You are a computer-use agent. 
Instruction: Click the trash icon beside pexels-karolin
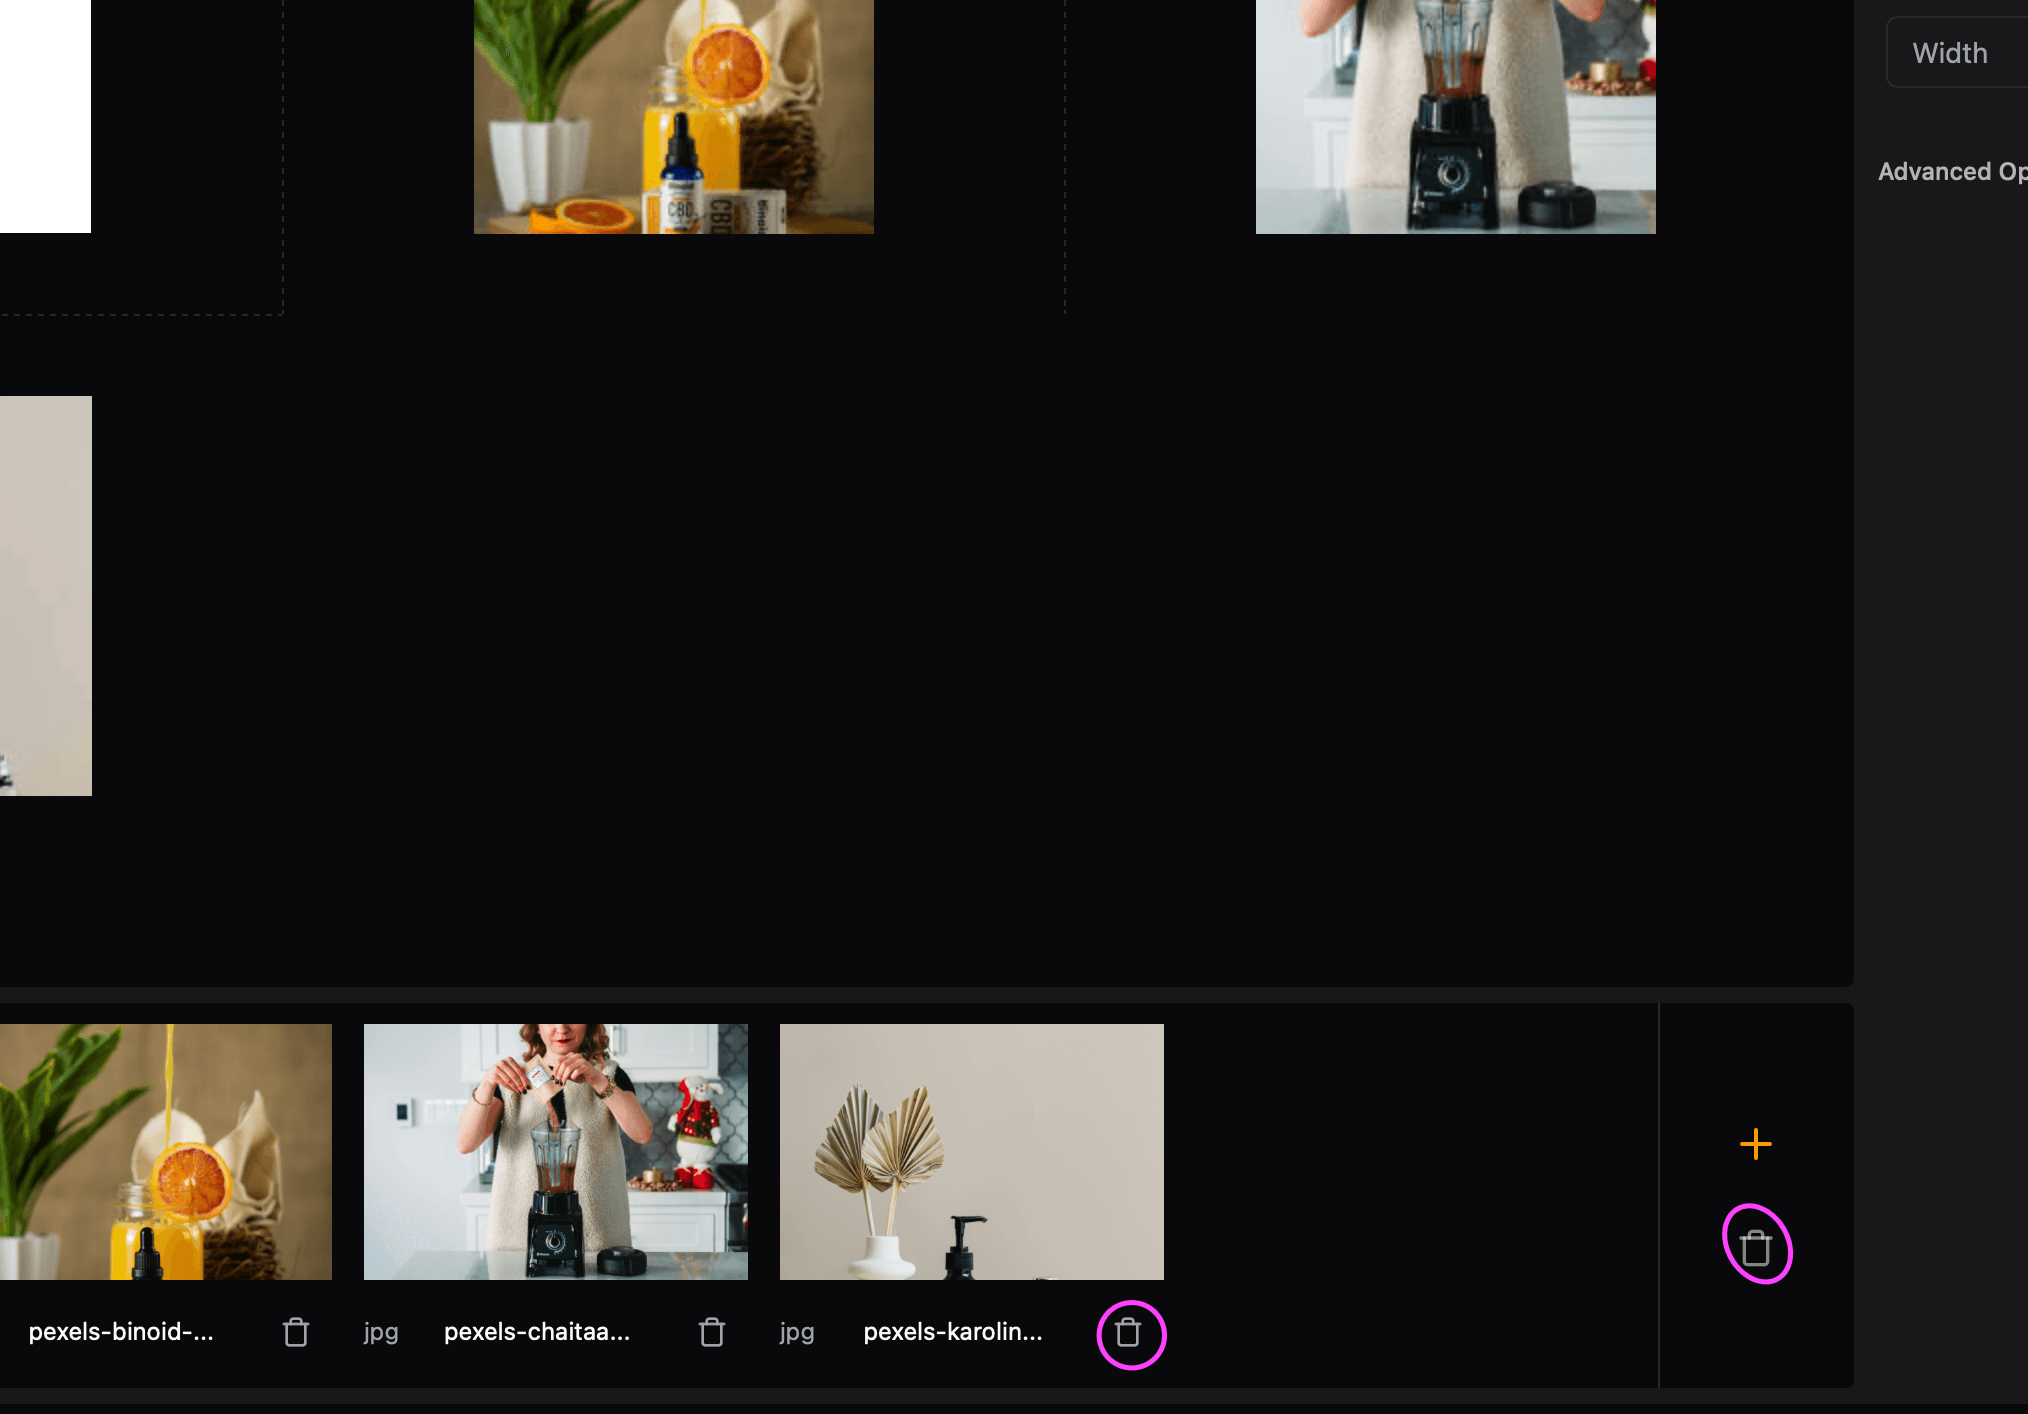(1128, 1332)
